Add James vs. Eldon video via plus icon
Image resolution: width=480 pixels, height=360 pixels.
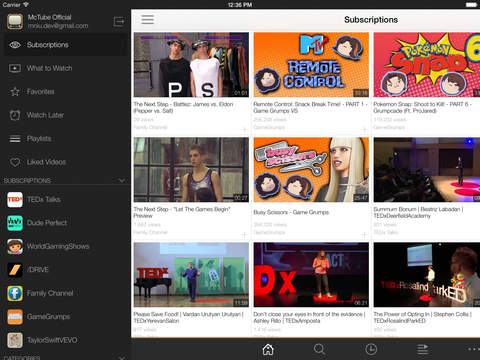point(244,130)
